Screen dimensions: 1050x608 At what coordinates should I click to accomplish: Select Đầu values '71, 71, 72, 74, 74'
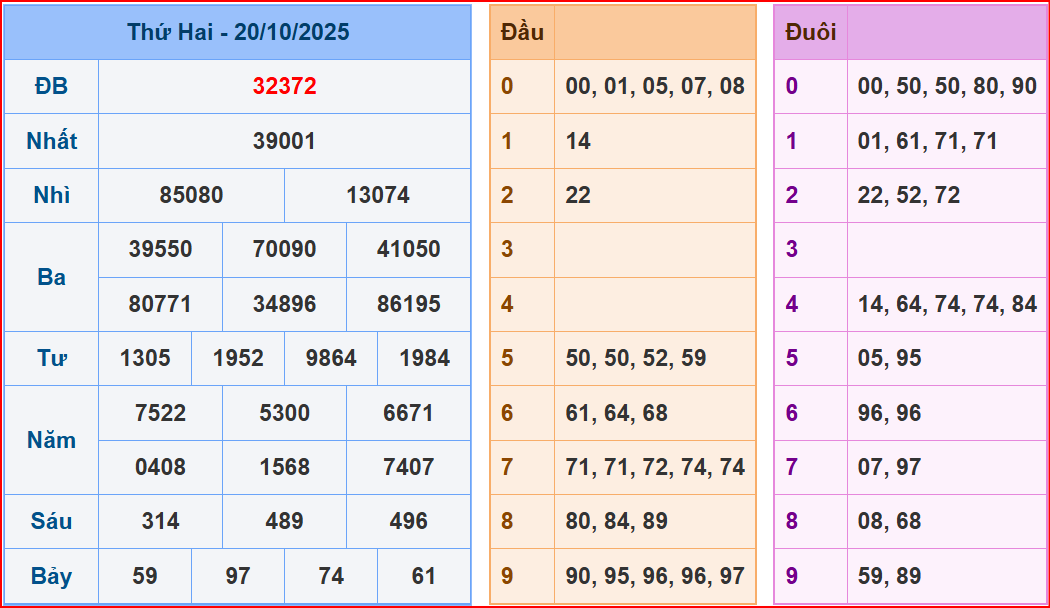click(x=655, y=467)
